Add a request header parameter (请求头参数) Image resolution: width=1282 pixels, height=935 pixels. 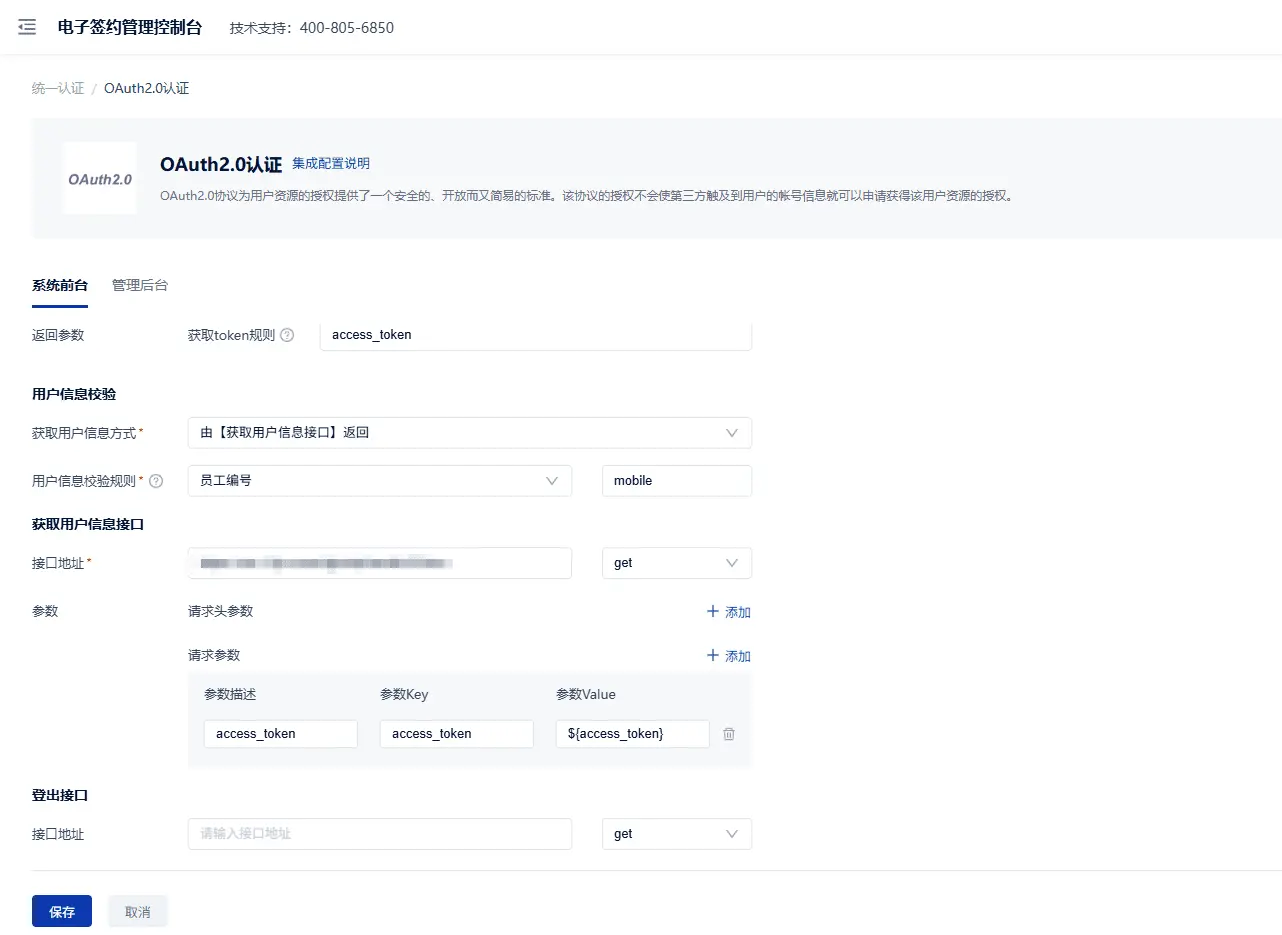[729, 612]
